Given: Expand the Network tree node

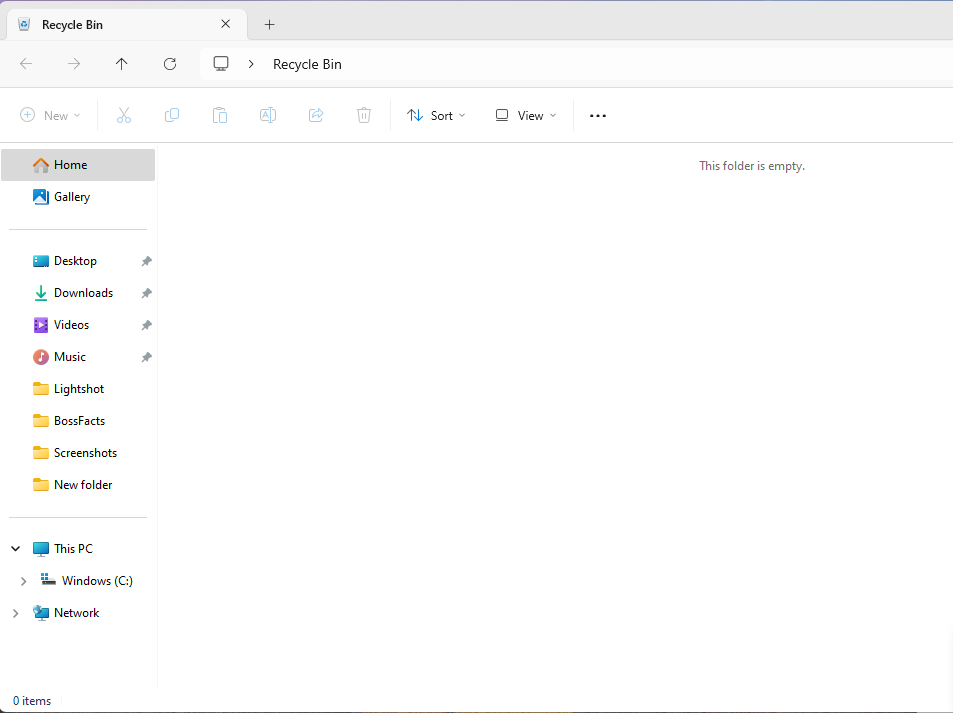Looking at the screenshot, I should coord(15,613).
